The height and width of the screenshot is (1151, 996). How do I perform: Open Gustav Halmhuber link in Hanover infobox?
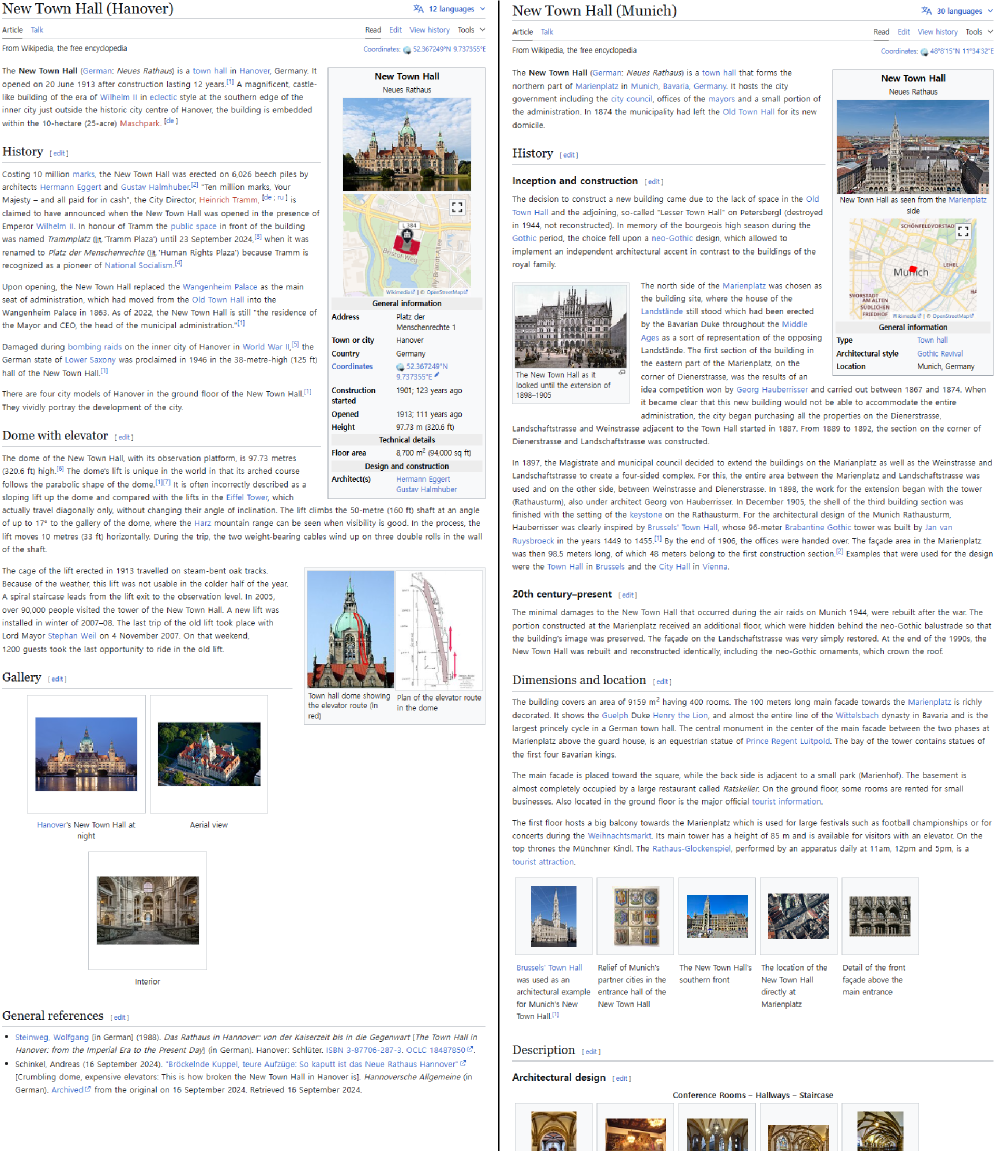click(426, 490)
